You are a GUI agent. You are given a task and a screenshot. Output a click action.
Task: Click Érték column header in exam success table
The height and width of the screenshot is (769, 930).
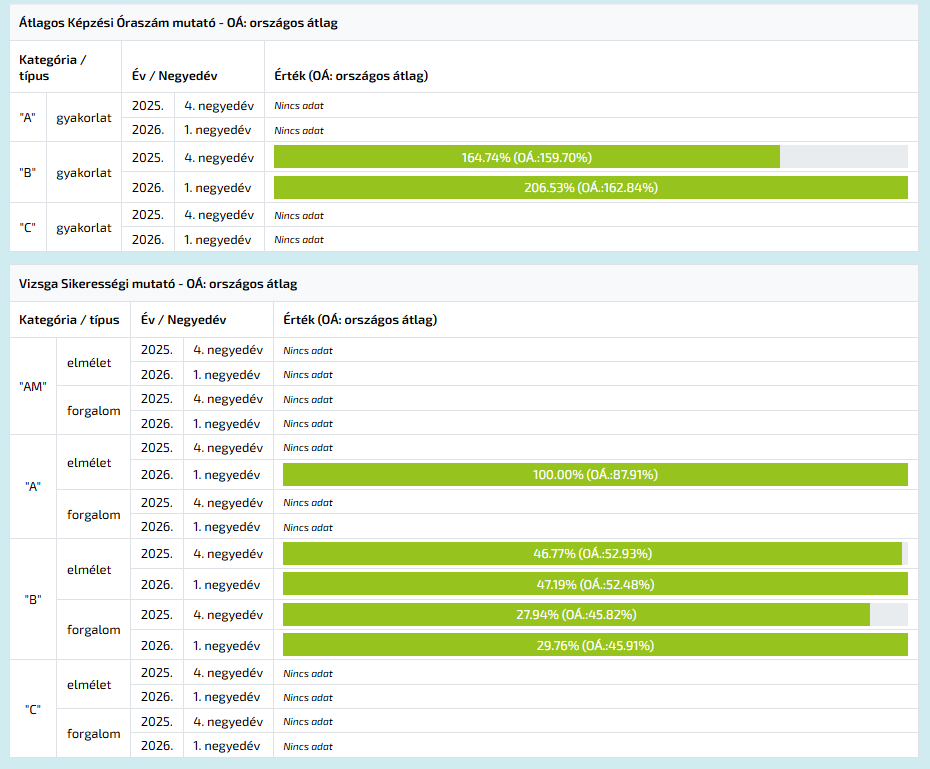click(x=360, y=320)
